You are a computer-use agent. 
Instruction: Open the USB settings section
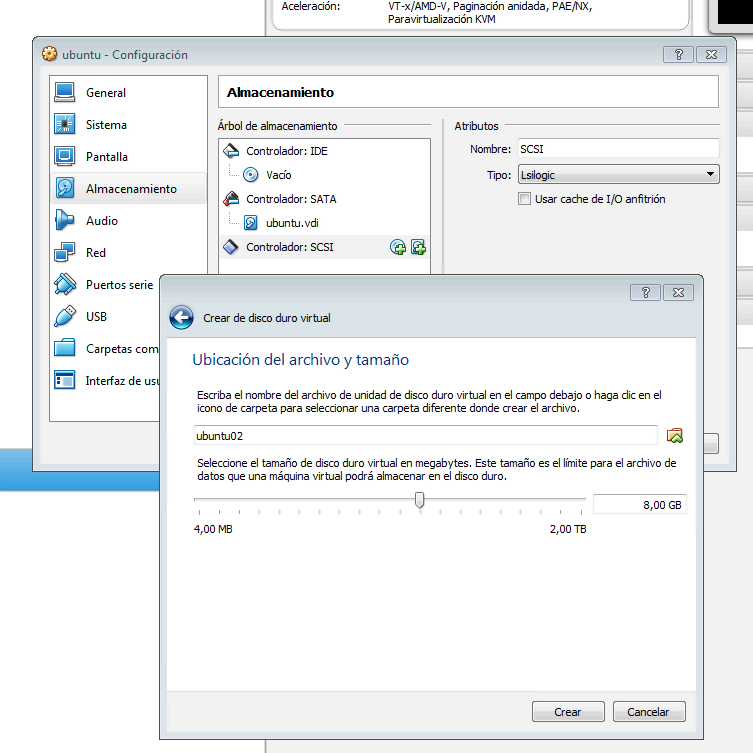coord(96,317)
